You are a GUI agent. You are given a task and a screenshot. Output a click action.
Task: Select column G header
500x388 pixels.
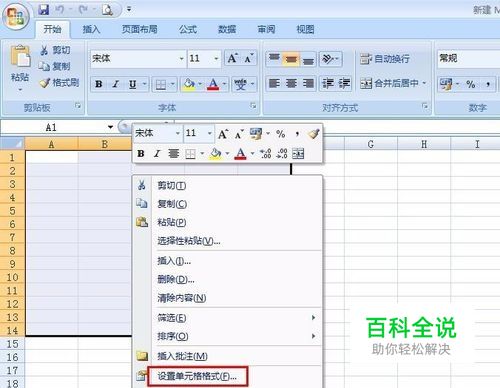[x=371, y=144]
